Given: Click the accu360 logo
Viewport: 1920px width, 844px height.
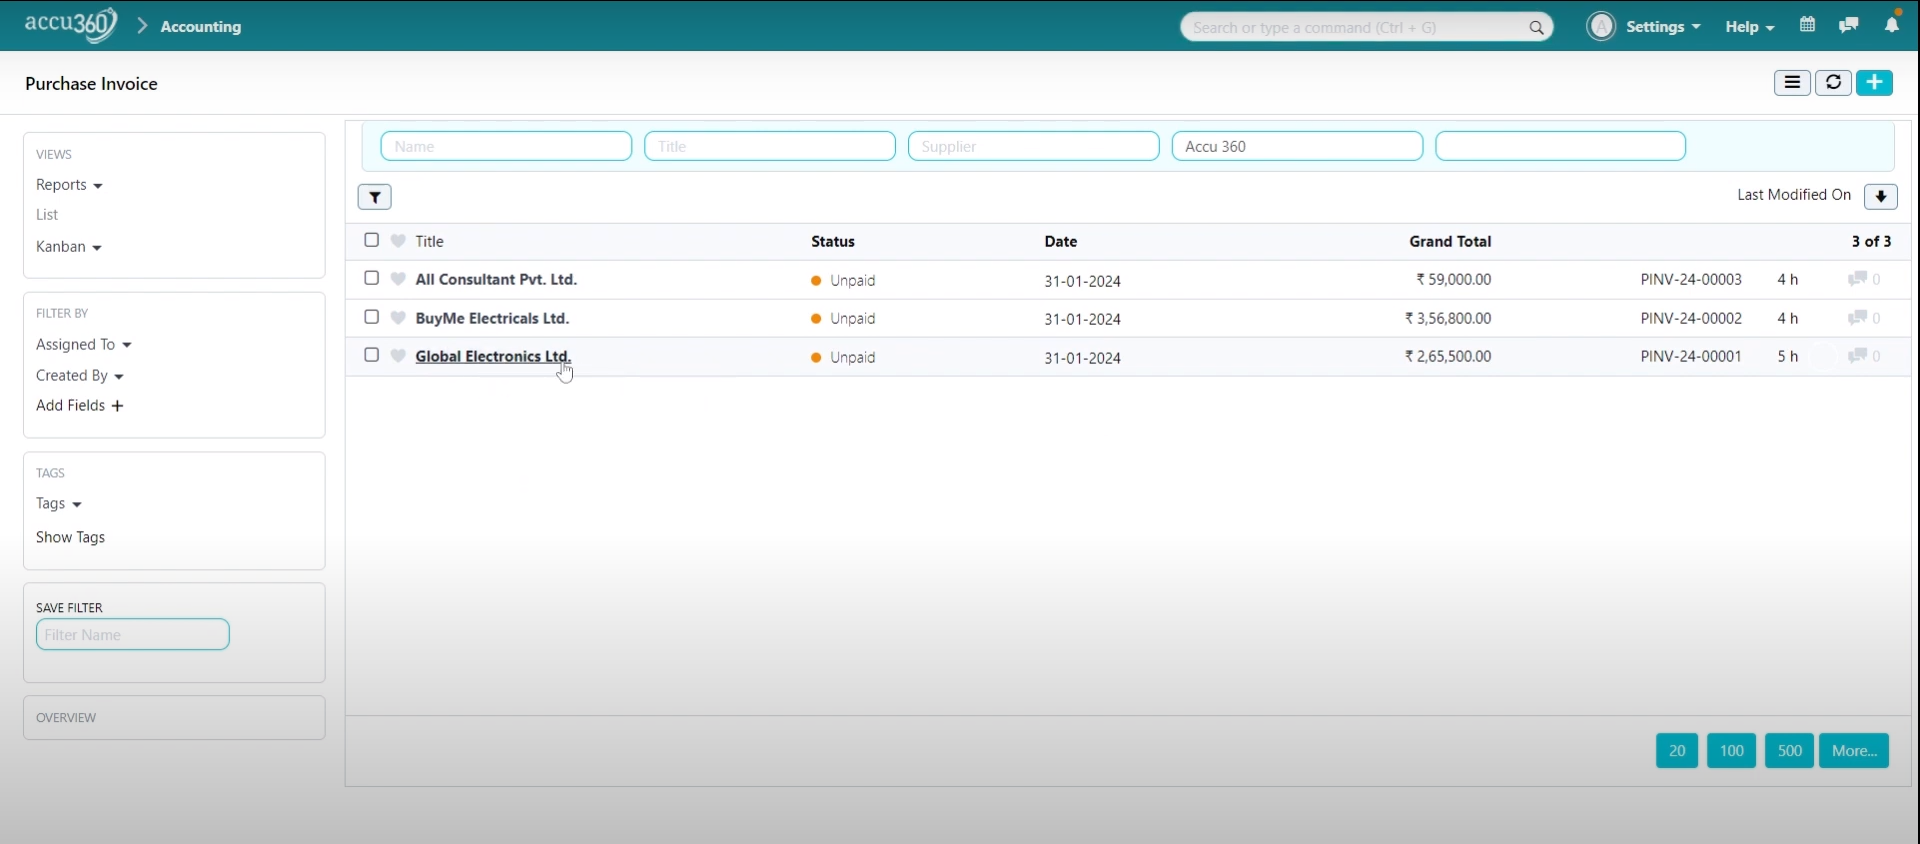Looking at the screenshot, I should click(x=71, y=25).
